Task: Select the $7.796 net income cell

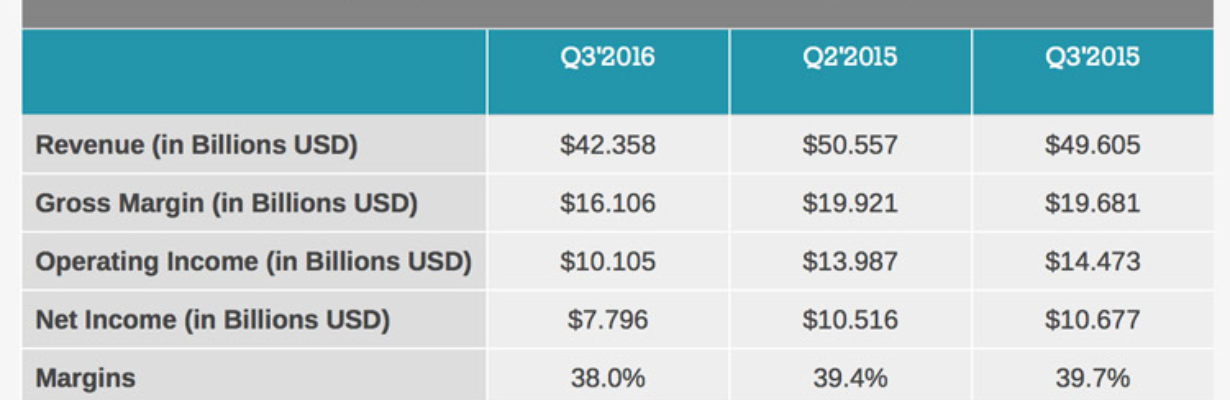Action: click(608, 320)
